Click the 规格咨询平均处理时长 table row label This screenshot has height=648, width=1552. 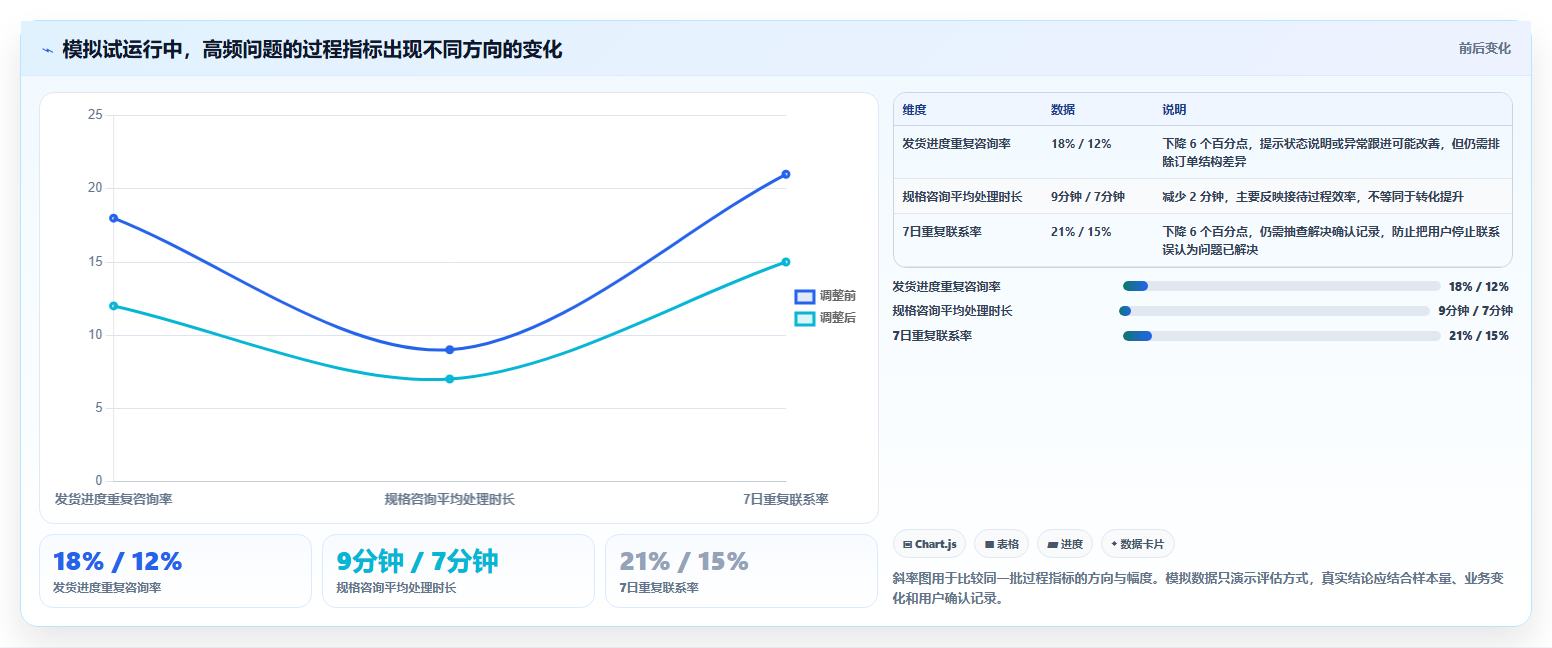(962, 197)
